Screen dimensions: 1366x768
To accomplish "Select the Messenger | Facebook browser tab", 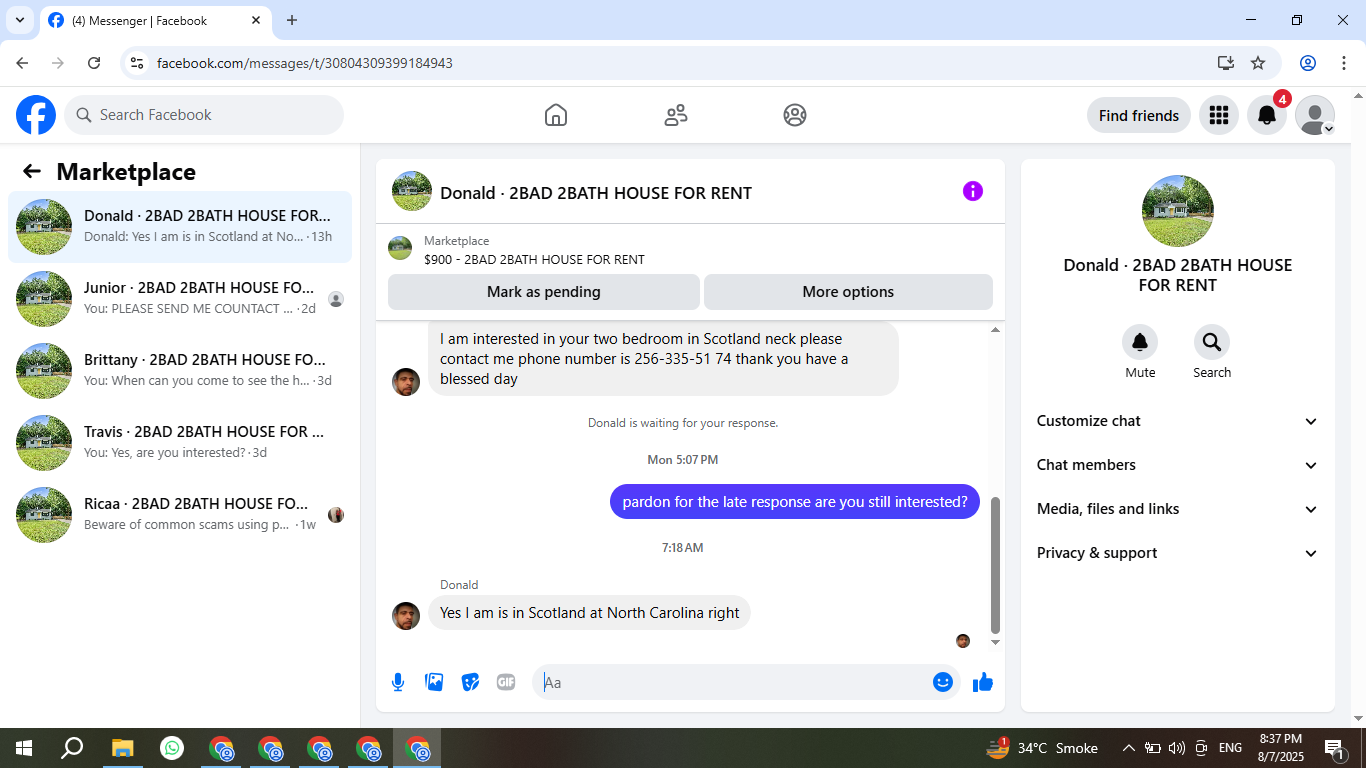I will tap(155, 20).
